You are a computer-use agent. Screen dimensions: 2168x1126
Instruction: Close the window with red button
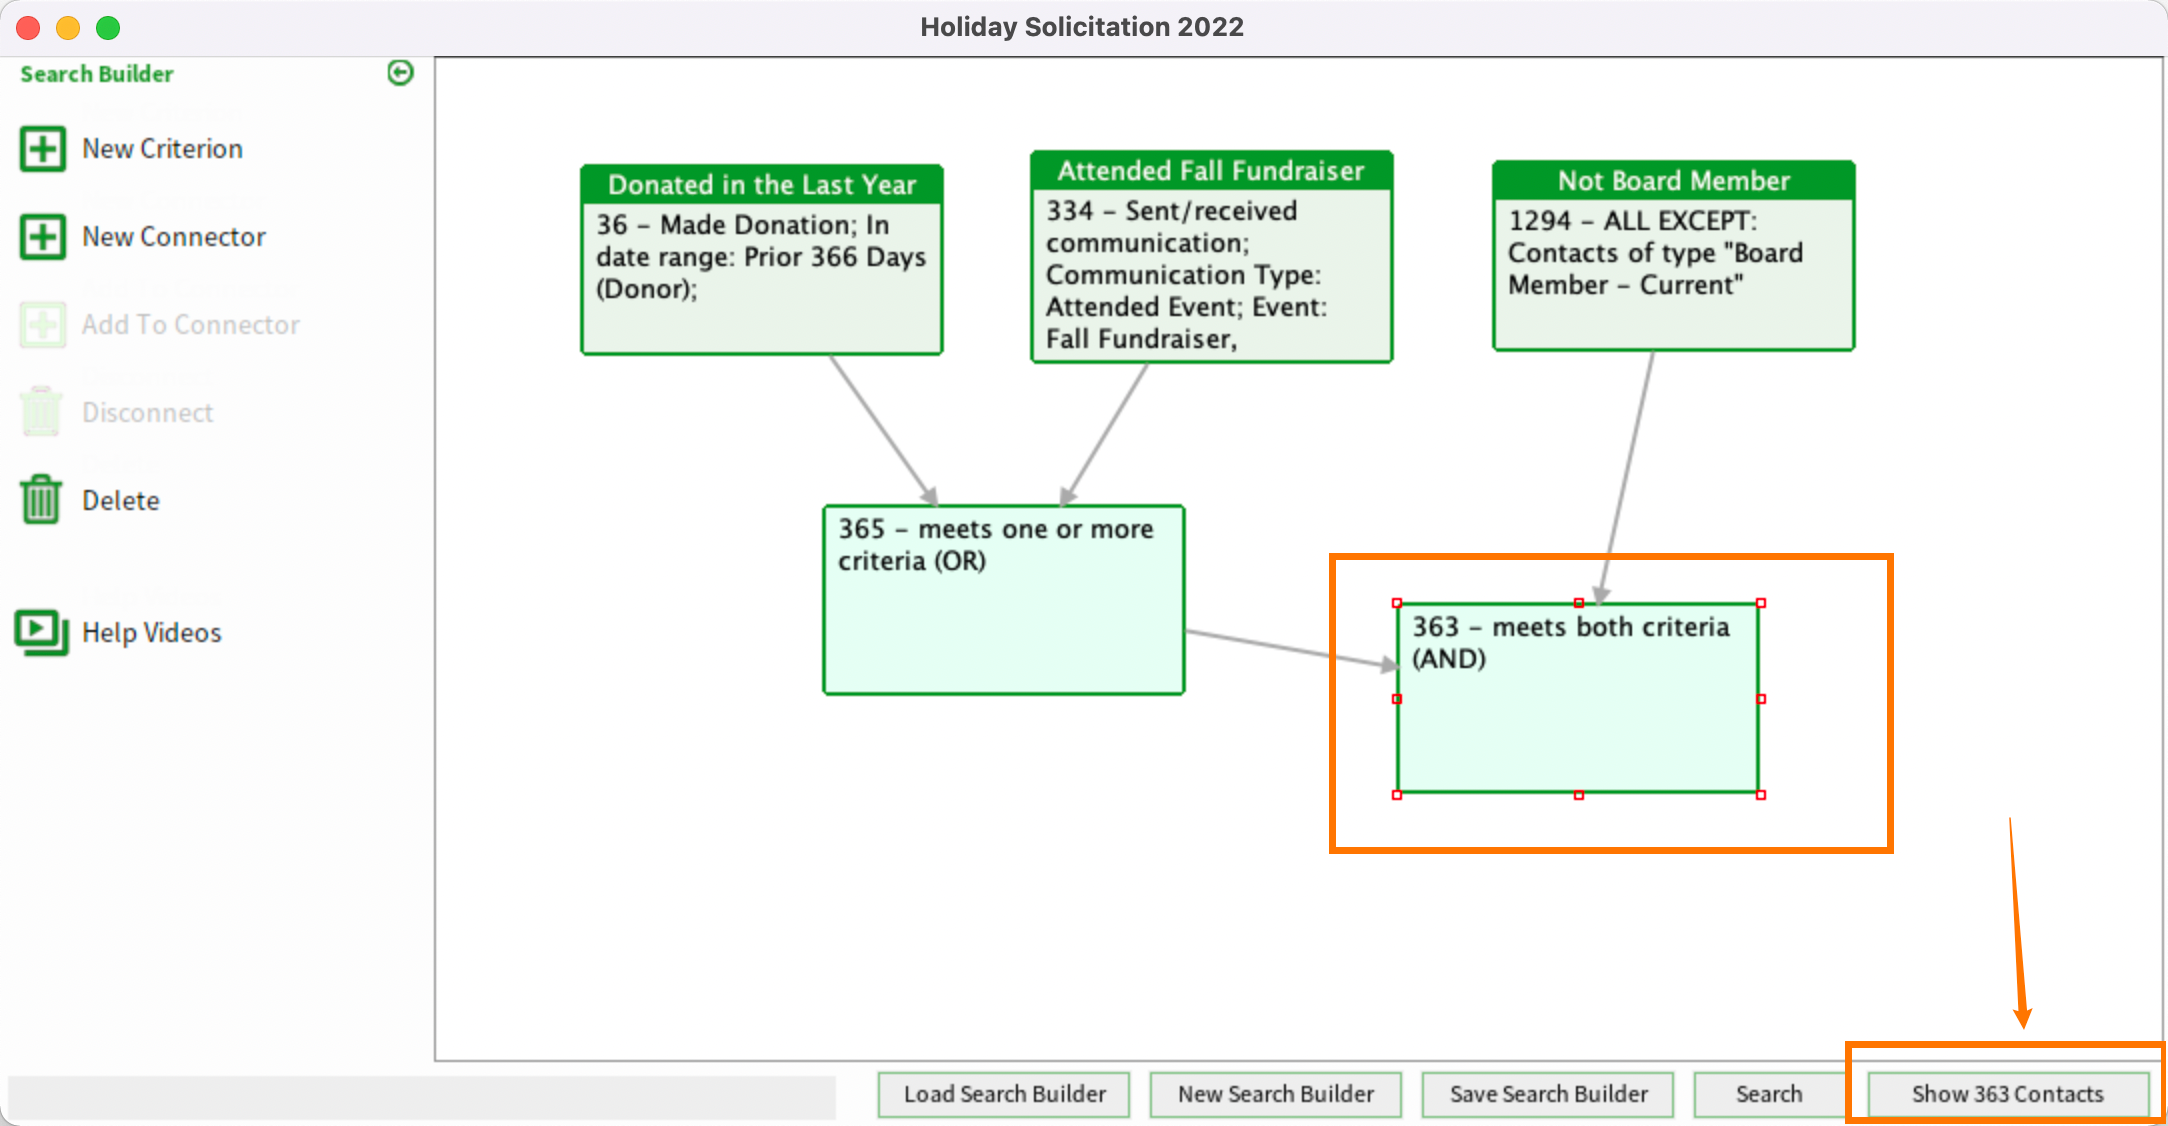pos(28,28)
